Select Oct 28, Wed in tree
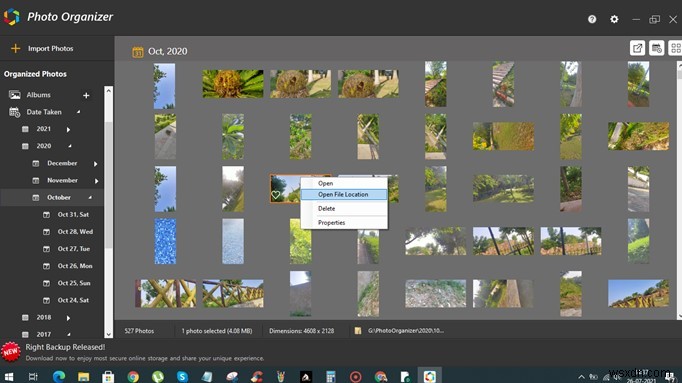This screenshot has height=383, width=682. [75, 232]
